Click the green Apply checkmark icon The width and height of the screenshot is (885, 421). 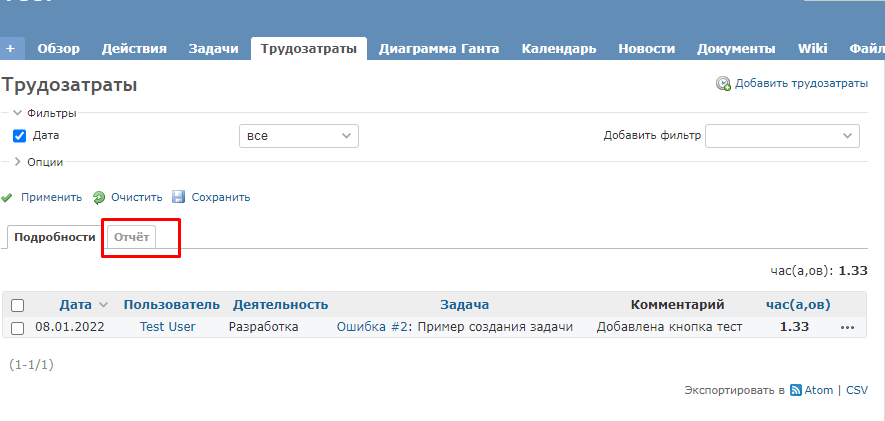7,197
